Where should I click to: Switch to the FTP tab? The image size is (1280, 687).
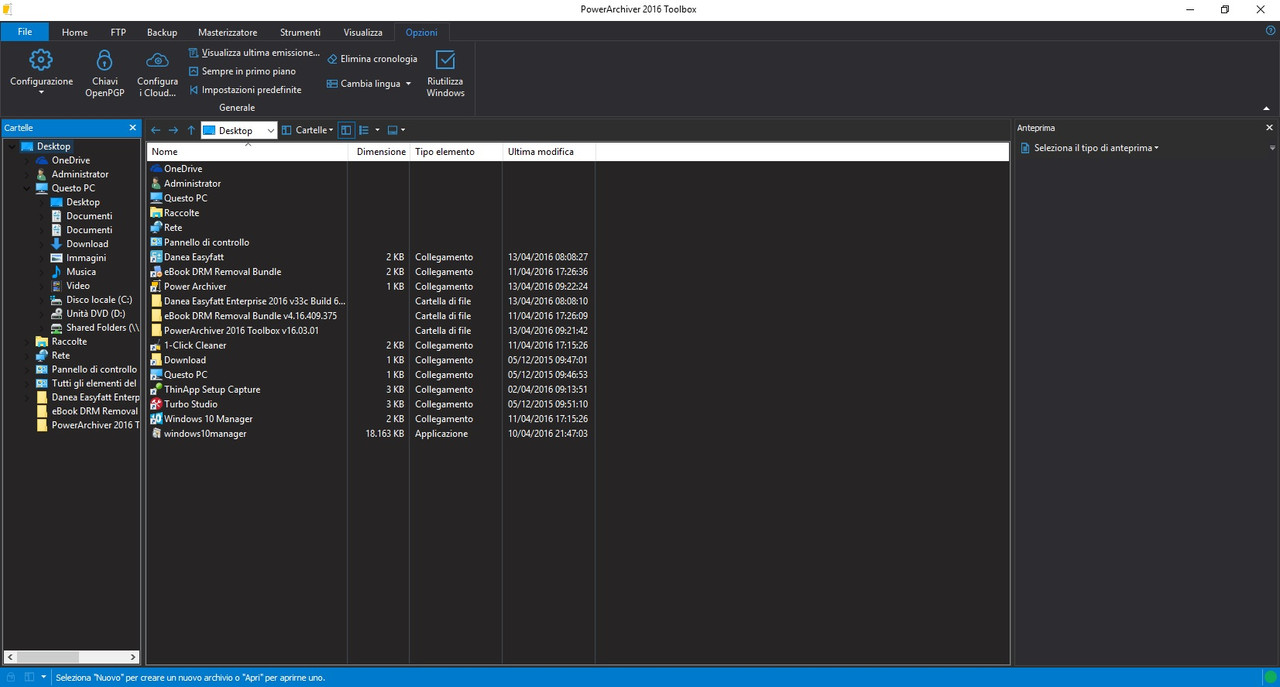click(x=118, y=32)
